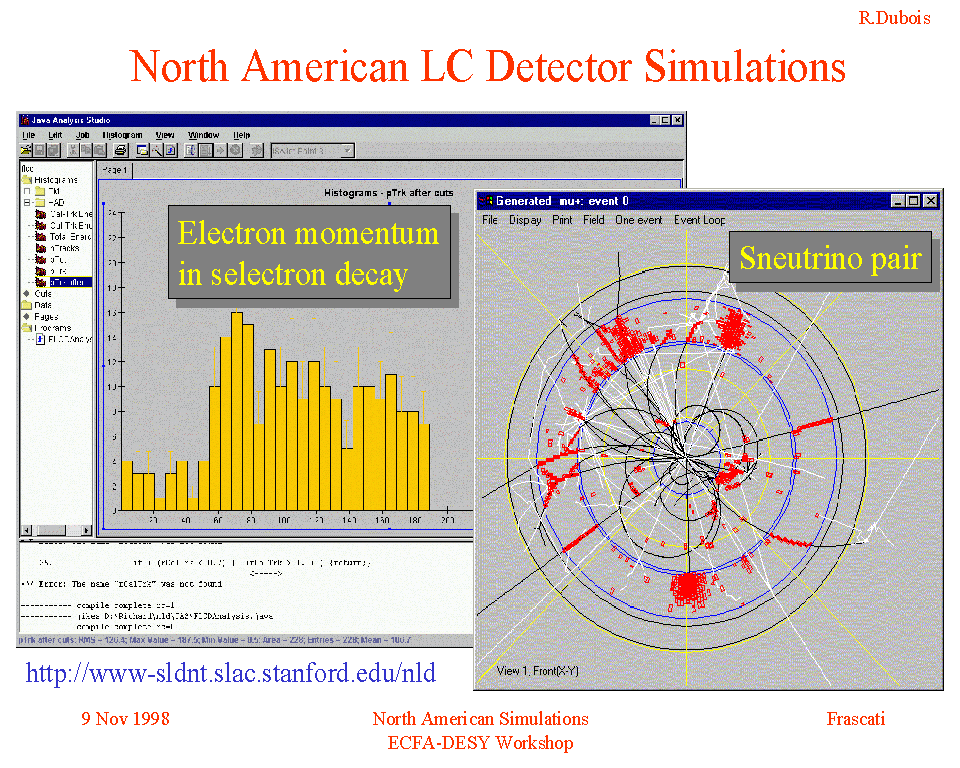Open the Field menu in event display
Screen dimensions: 960x768
tap(594, 220)
